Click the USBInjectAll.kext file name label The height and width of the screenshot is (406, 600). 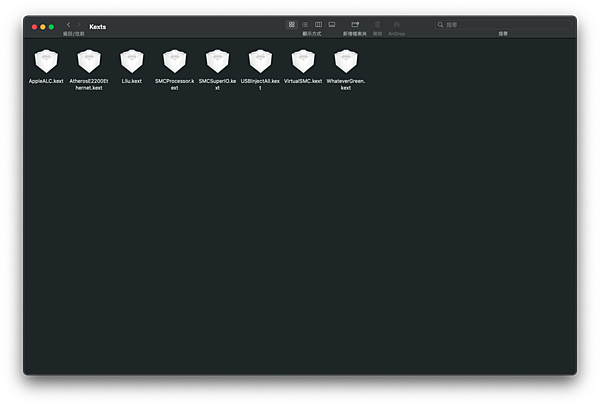click(x=260, y=85)
